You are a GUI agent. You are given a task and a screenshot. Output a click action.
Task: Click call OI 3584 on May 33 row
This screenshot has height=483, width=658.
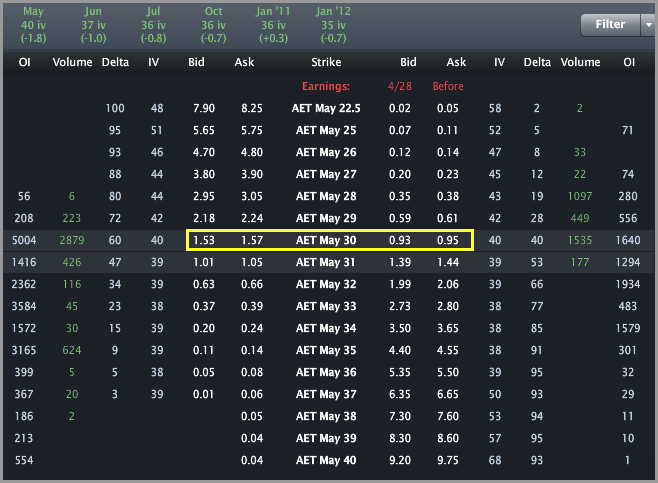coord(24,306)
